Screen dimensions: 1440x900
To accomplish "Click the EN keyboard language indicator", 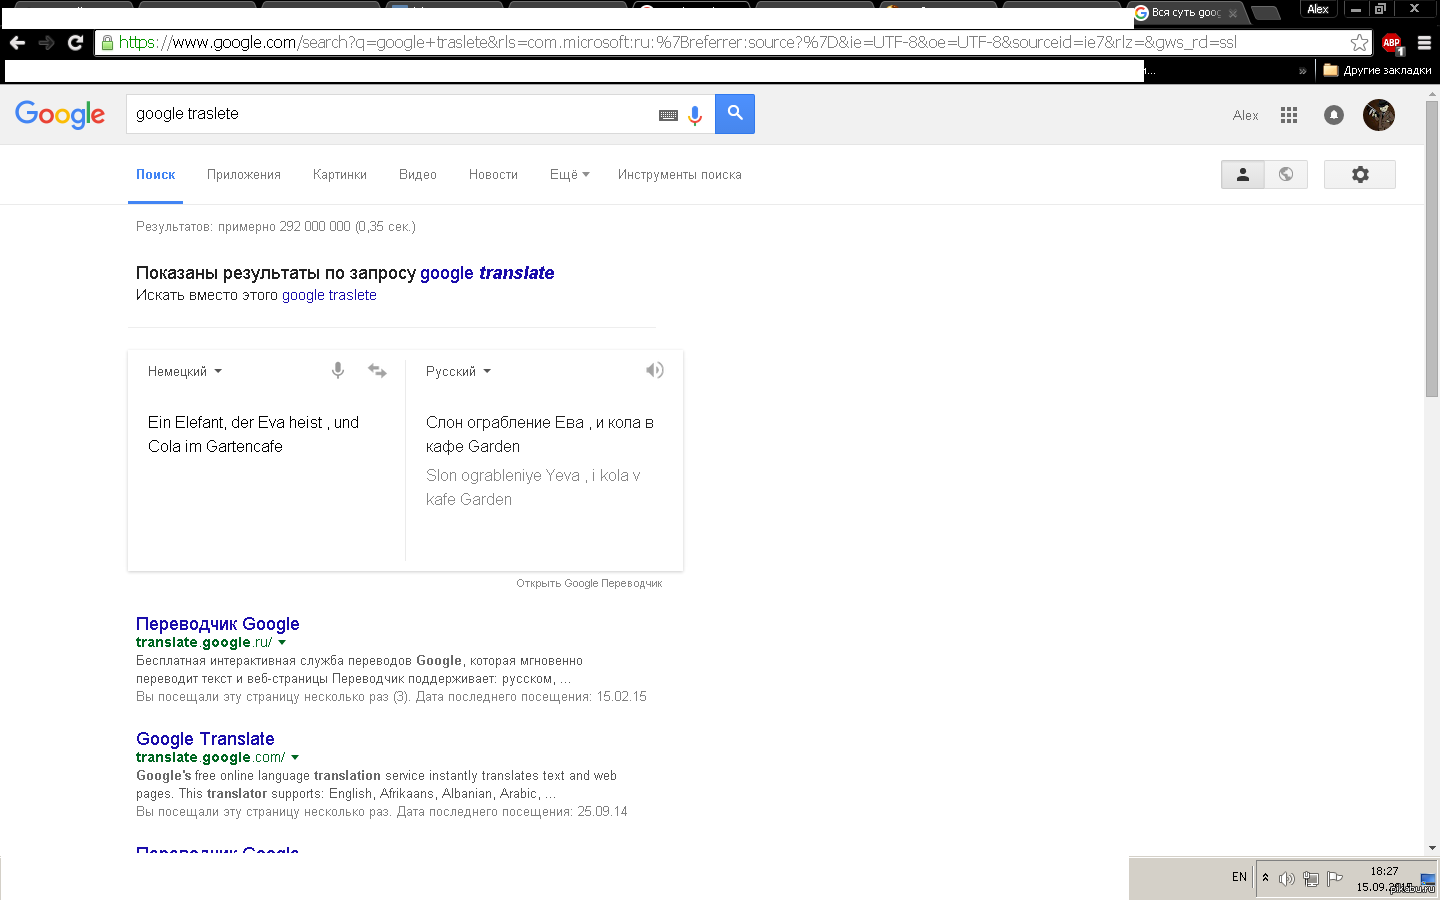I will point(1239,877).
